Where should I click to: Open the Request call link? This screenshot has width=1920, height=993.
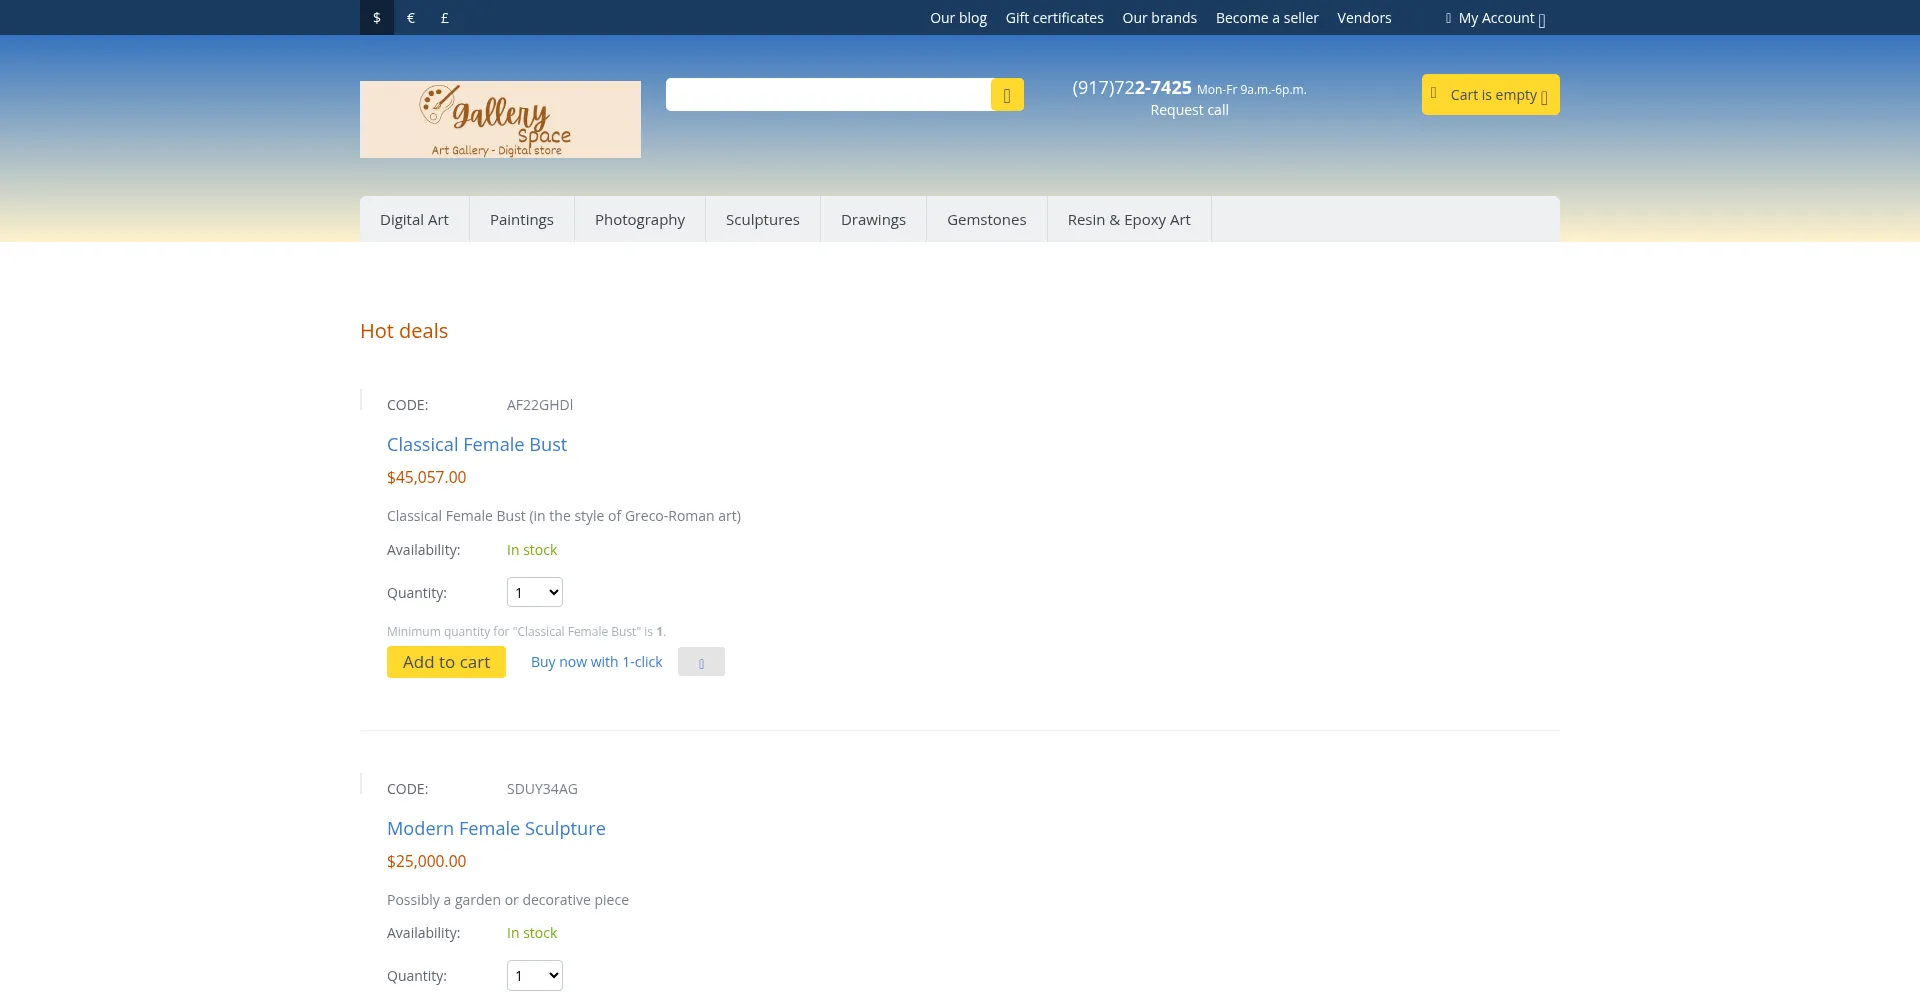point(1189,110)
